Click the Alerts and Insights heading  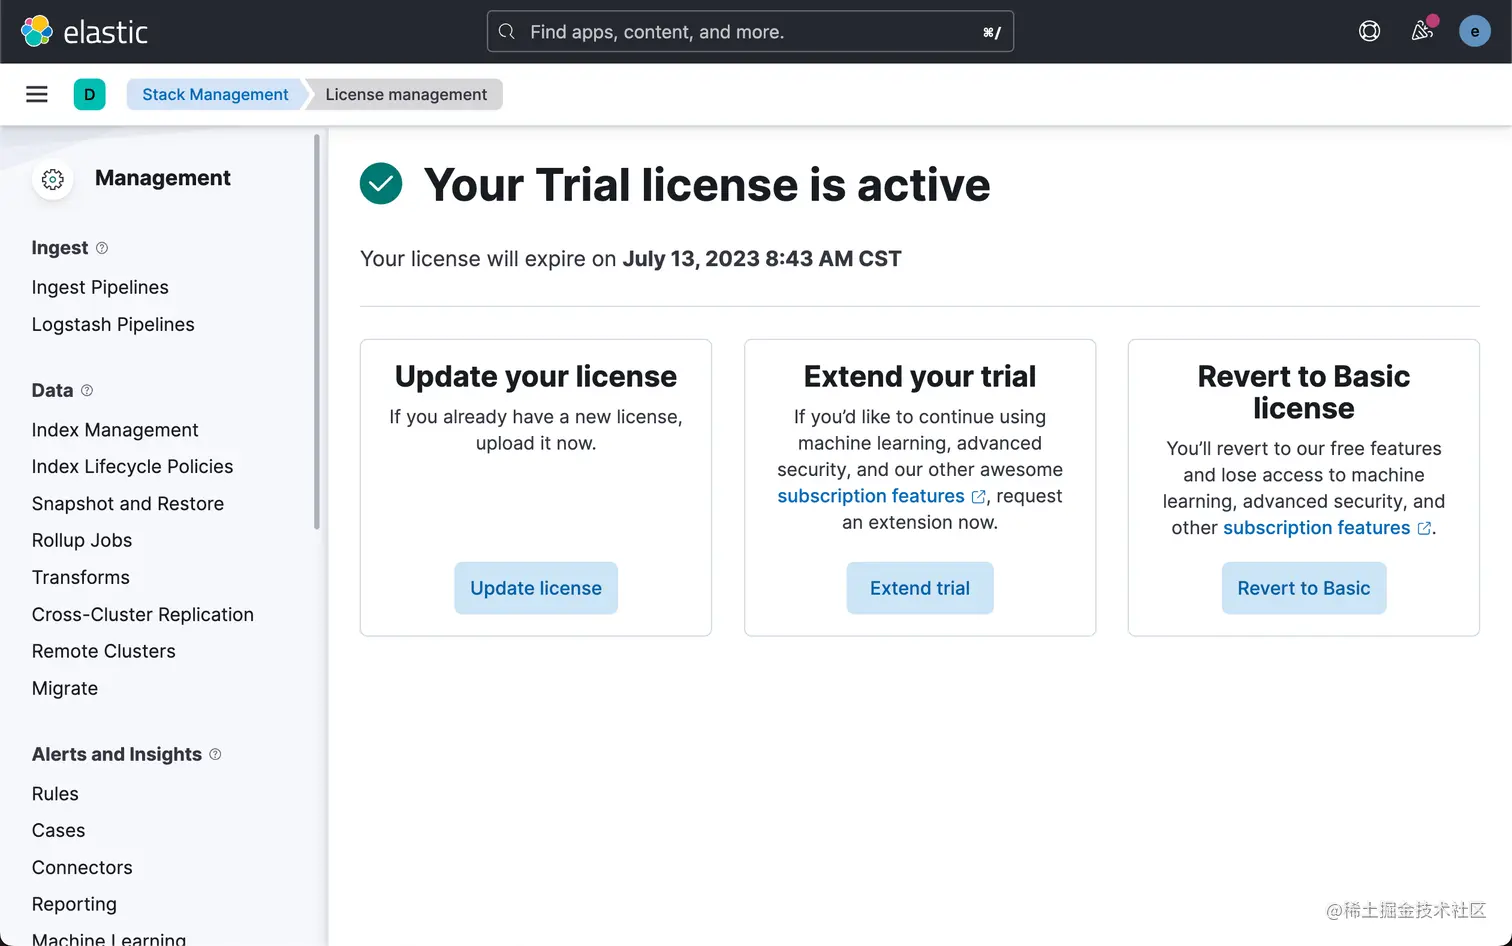pos(117,754)
